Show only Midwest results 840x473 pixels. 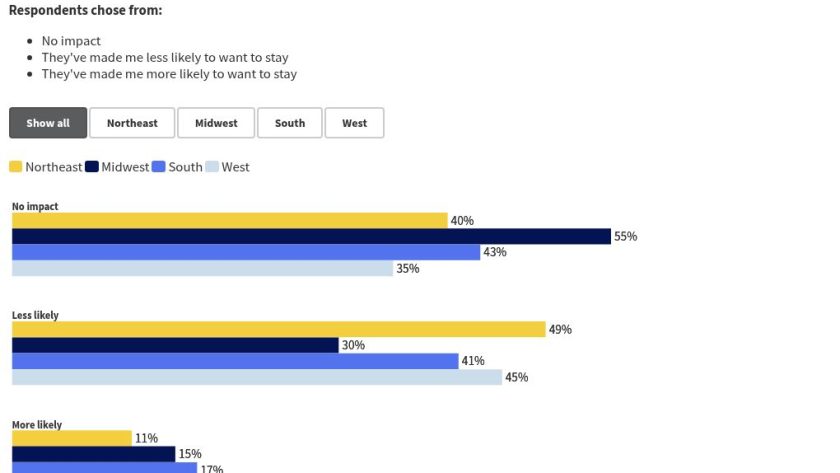pos(216,123)
